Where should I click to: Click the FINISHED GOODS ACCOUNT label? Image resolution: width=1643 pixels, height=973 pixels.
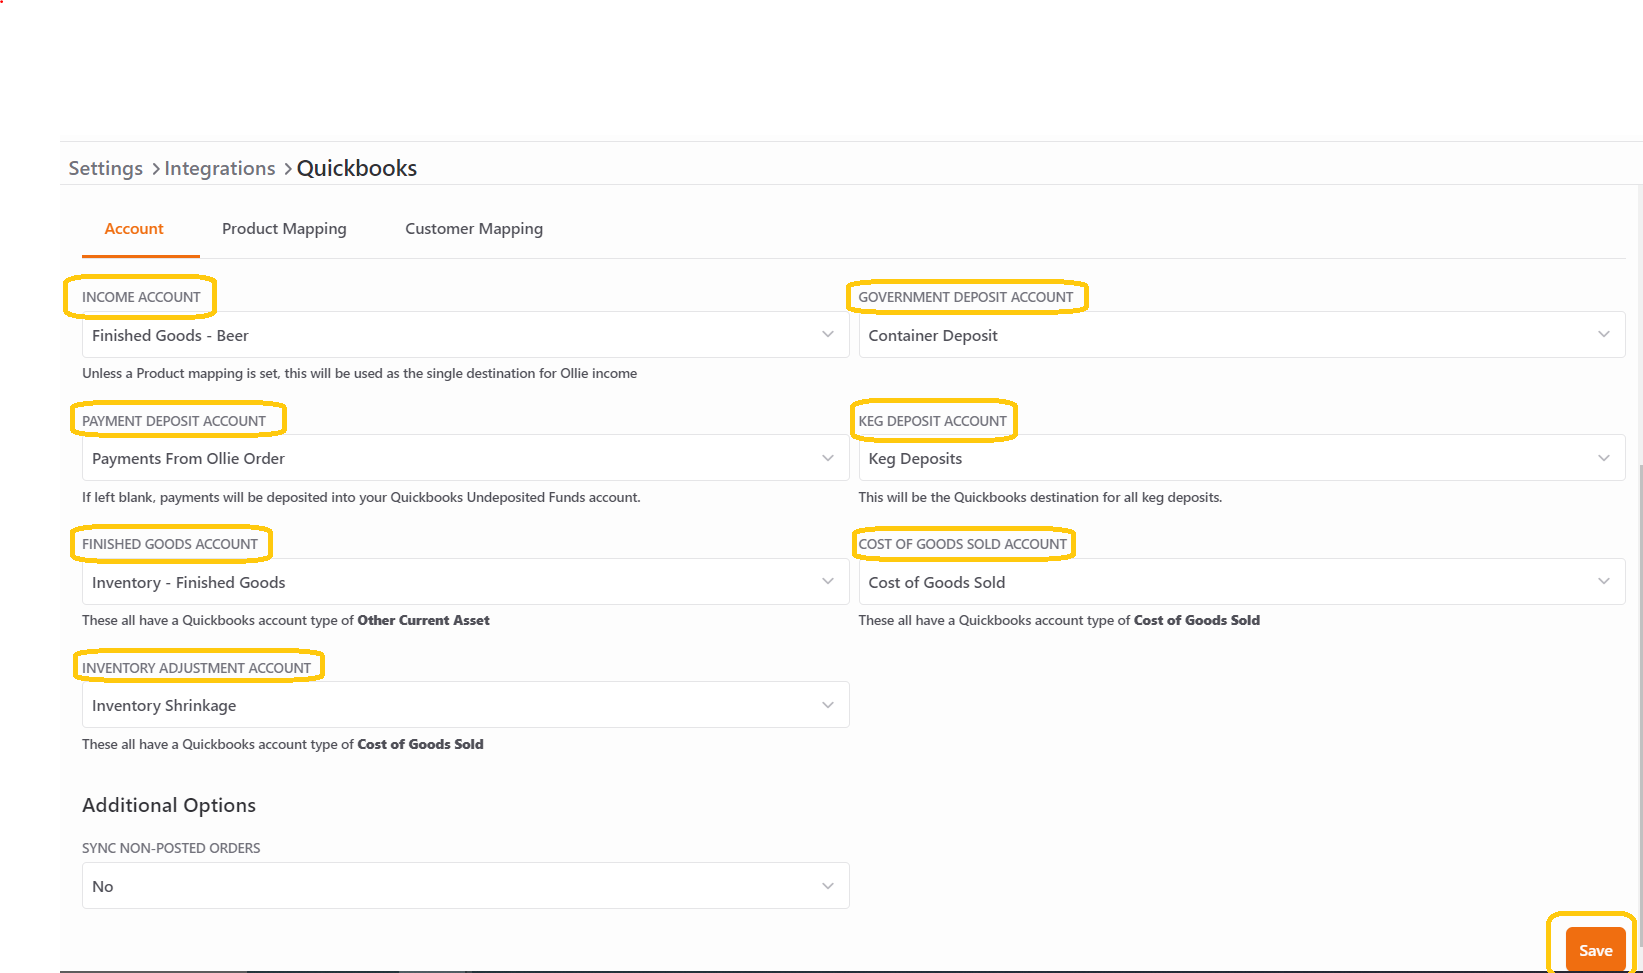click(x=170, y=544)
